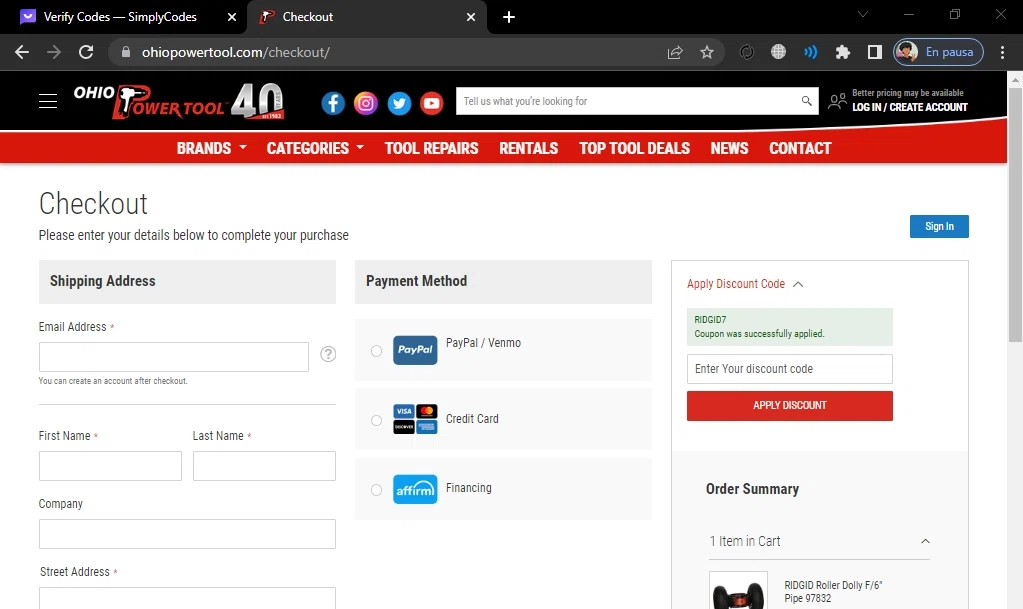Click the First Name input field
Screen dimensions: 1023x609
110,466
